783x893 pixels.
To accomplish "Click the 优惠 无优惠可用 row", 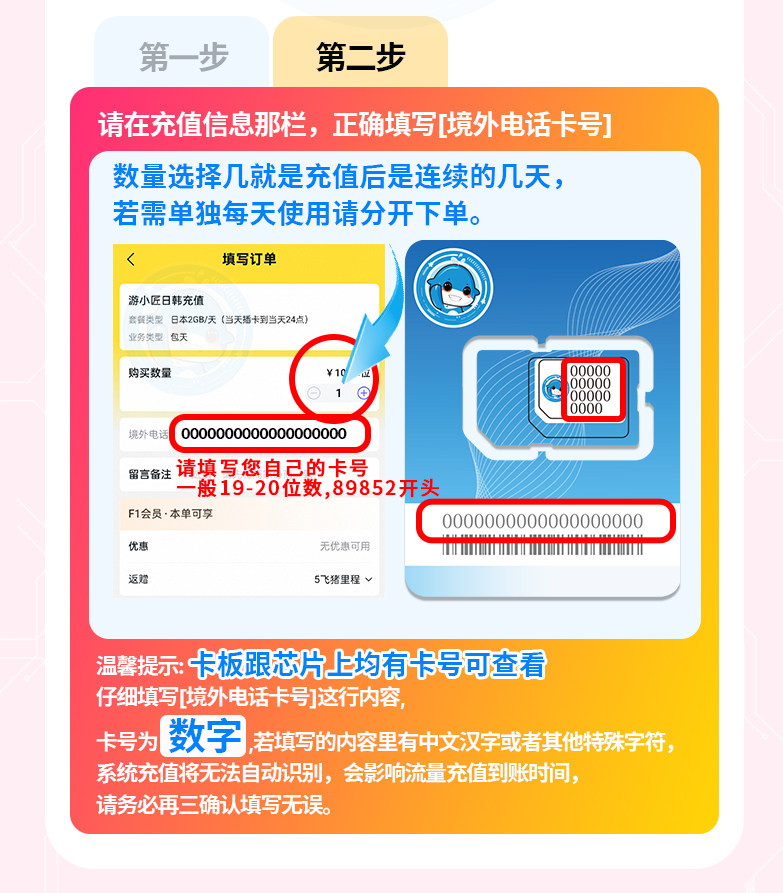I will point(249,546).
